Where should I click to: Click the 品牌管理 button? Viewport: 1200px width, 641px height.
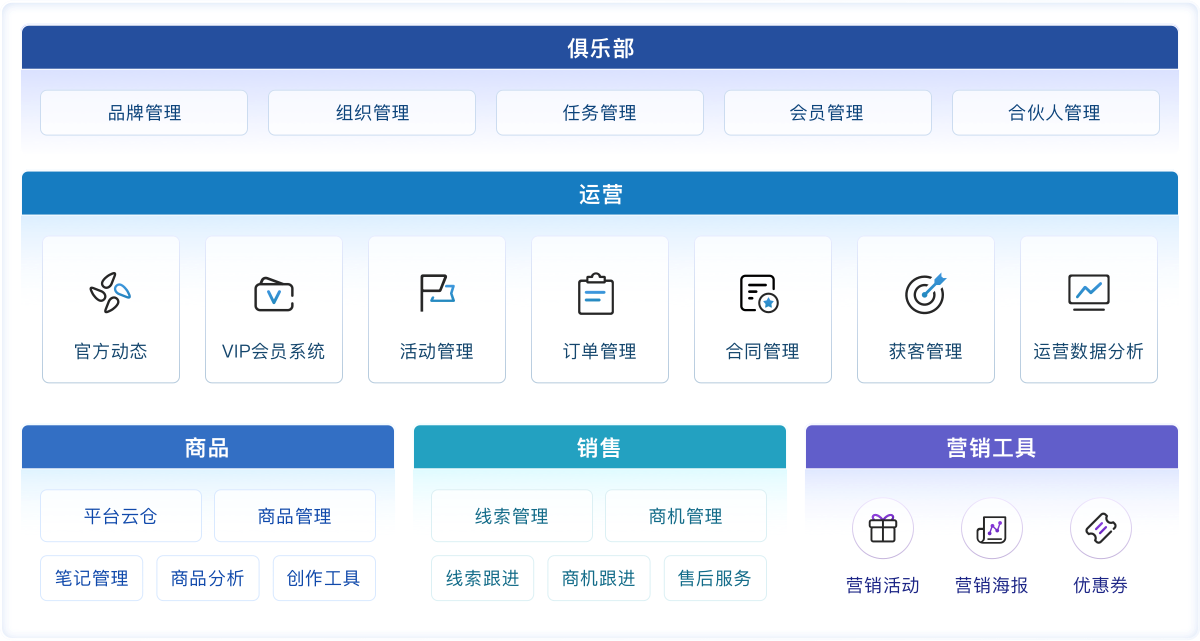pyautogui.click(x=144, y=113)
